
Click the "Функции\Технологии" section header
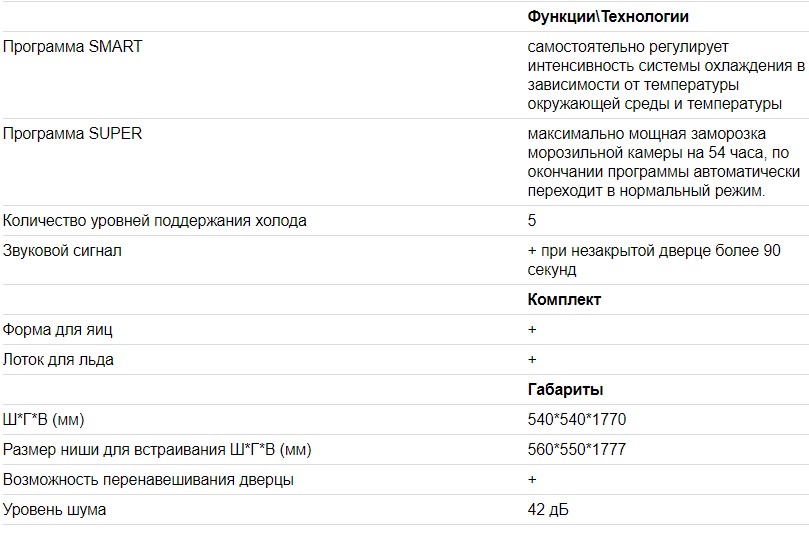(607, 17)
